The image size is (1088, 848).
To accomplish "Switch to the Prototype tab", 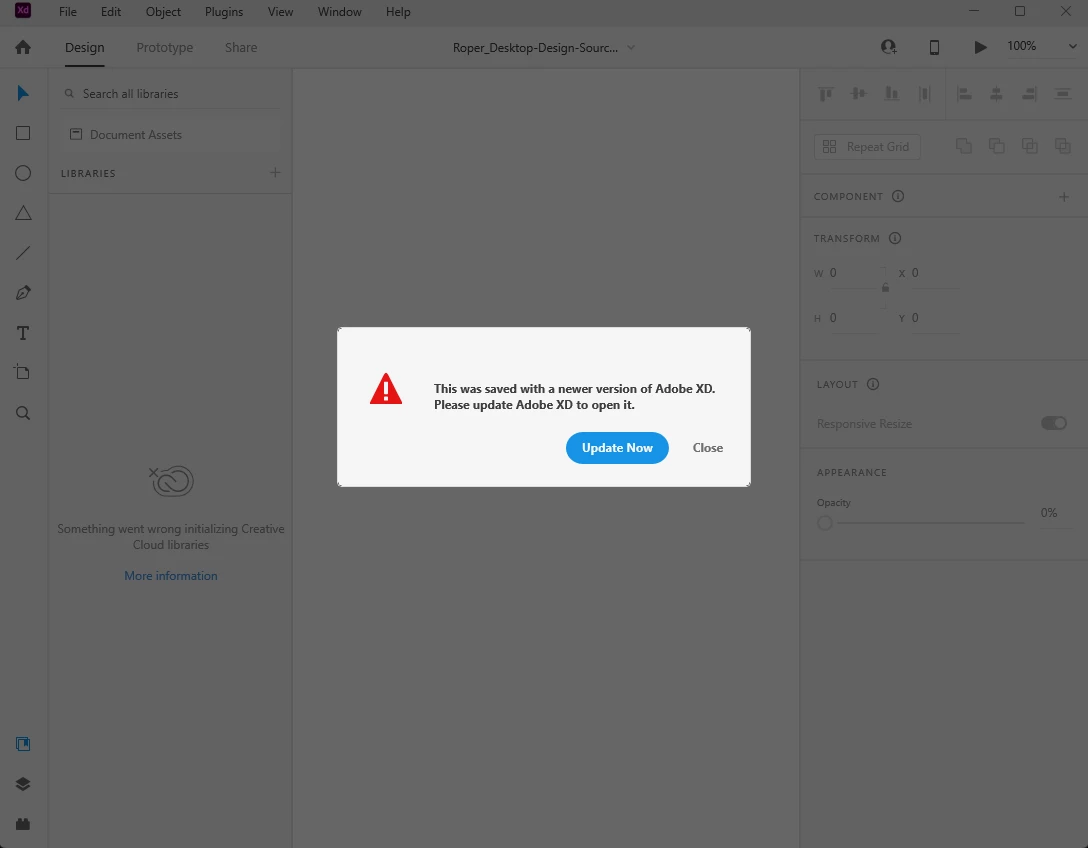I will point(164,47).
